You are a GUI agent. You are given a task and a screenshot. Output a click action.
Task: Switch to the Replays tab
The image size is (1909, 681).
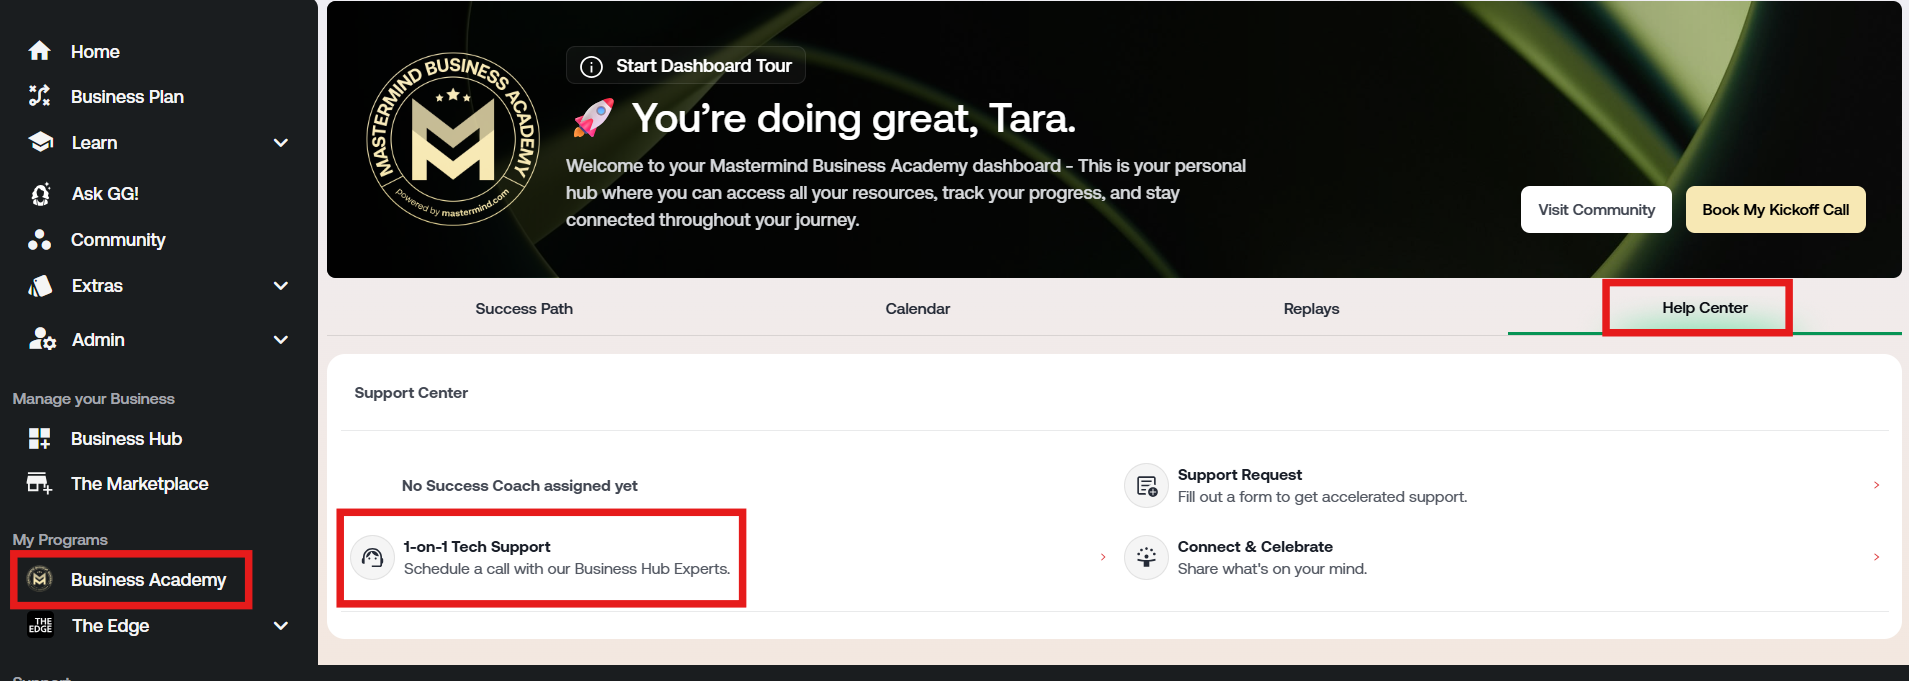point(1311,308)
